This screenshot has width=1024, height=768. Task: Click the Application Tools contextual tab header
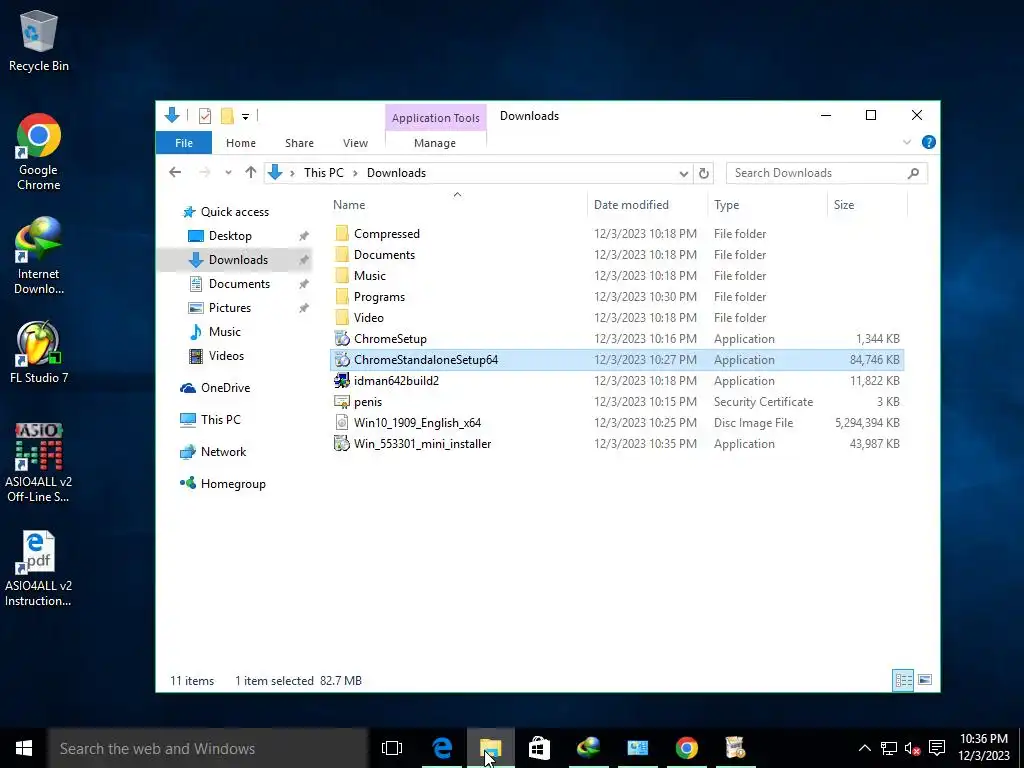pyautogui.click(x=436, y=118)
